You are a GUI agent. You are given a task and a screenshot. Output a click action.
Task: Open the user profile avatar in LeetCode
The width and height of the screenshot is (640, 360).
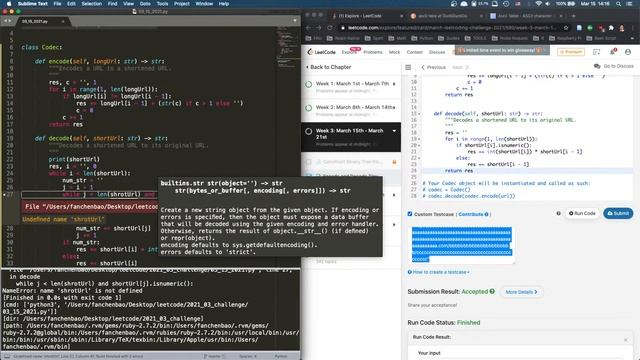(x=628, y=52)
